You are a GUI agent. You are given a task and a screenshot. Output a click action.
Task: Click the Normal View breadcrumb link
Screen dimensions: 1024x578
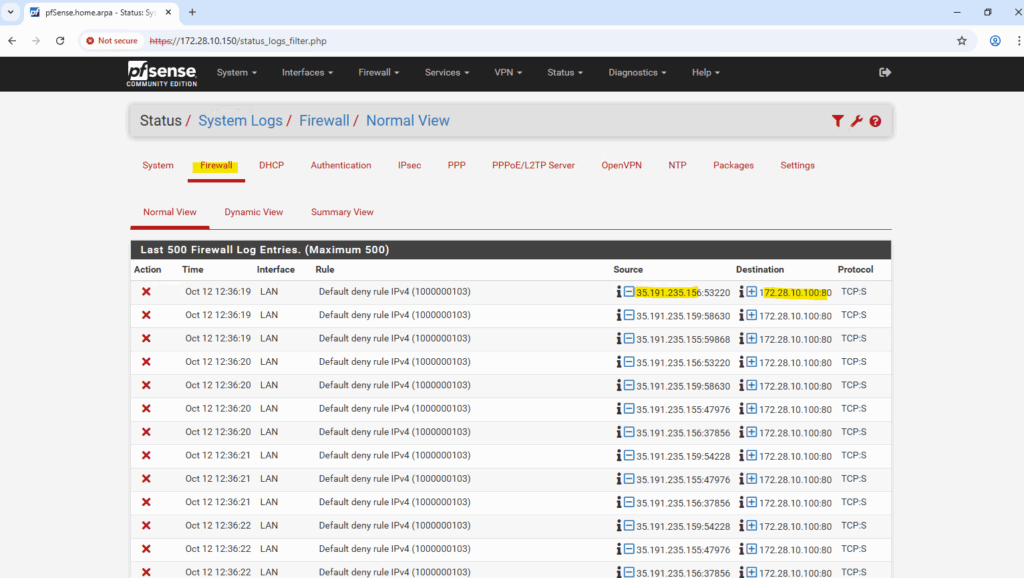(x=407, y=121)
